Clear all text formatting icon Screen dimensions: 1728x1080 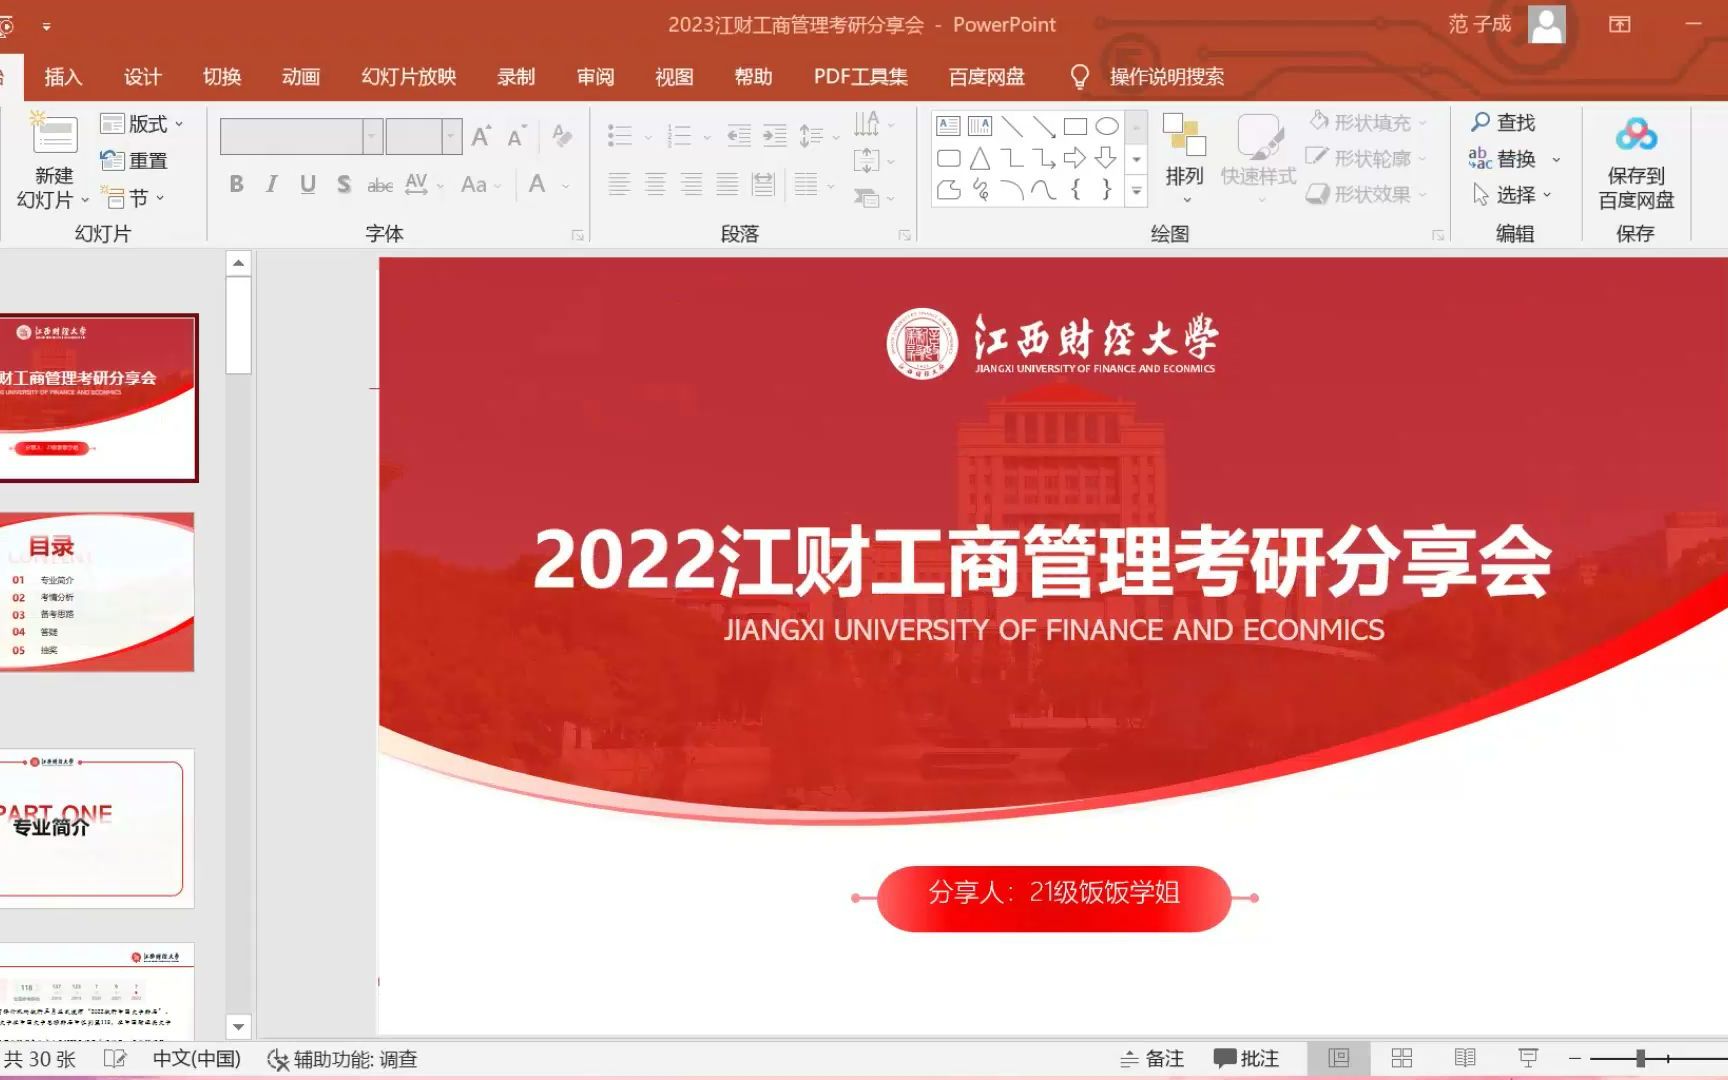tap(562, 135)
